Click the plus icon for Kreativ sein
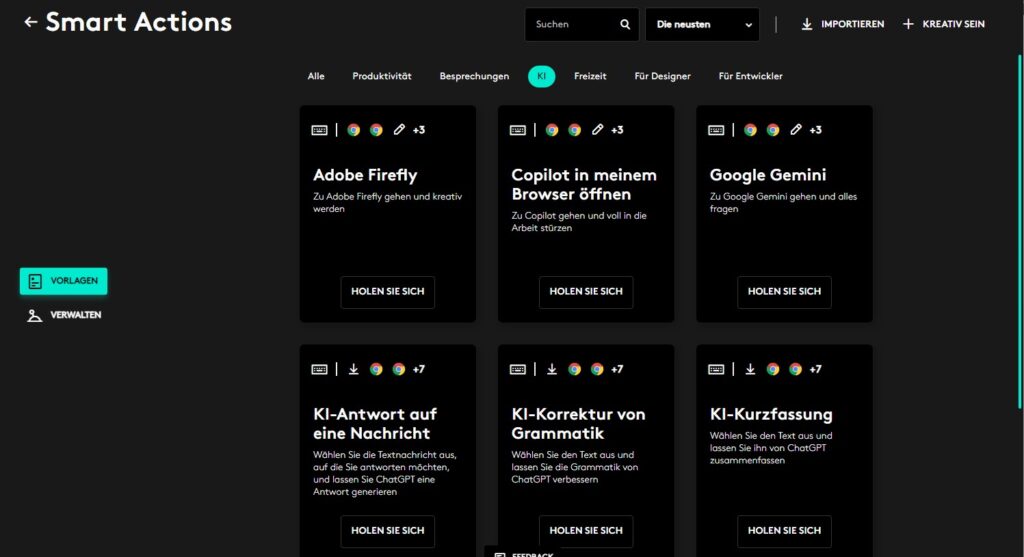This screenshot has width=1024, height=557. tap(908, 24)
